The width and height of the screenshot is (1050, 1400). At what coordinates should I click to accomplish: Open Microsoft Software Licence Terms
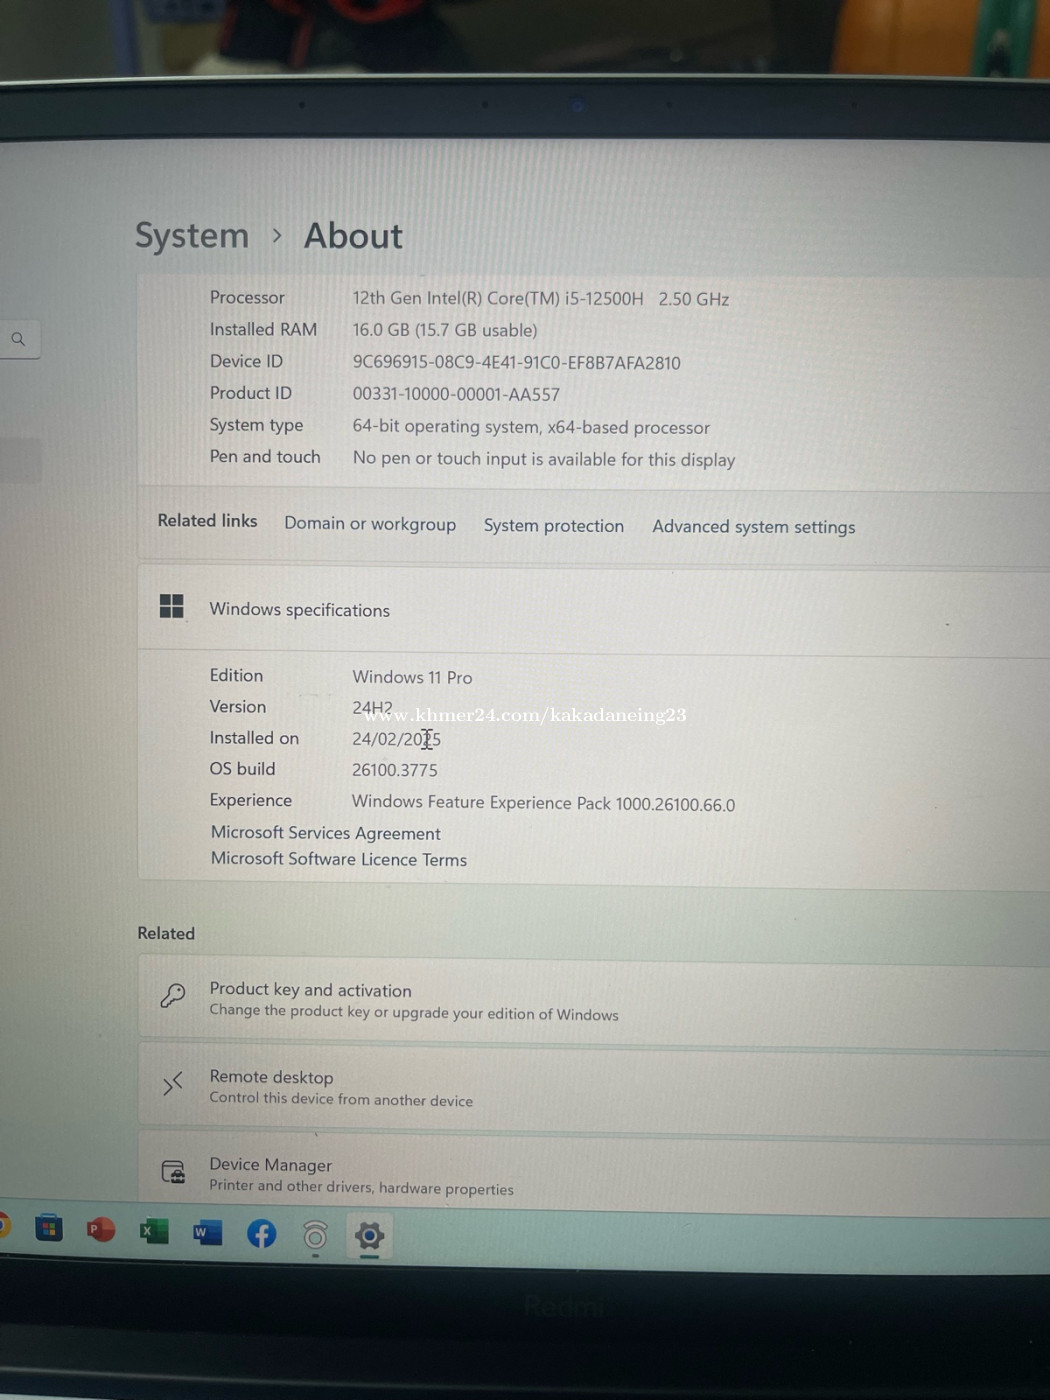(x=338, y=859)
